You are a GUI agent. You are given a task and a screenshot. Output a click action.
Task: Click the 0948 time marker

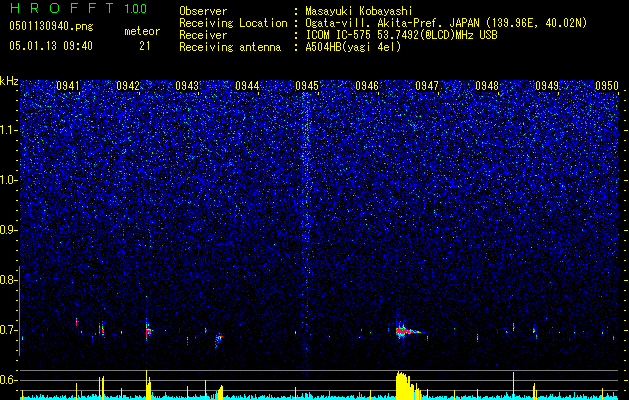(487, 86)
